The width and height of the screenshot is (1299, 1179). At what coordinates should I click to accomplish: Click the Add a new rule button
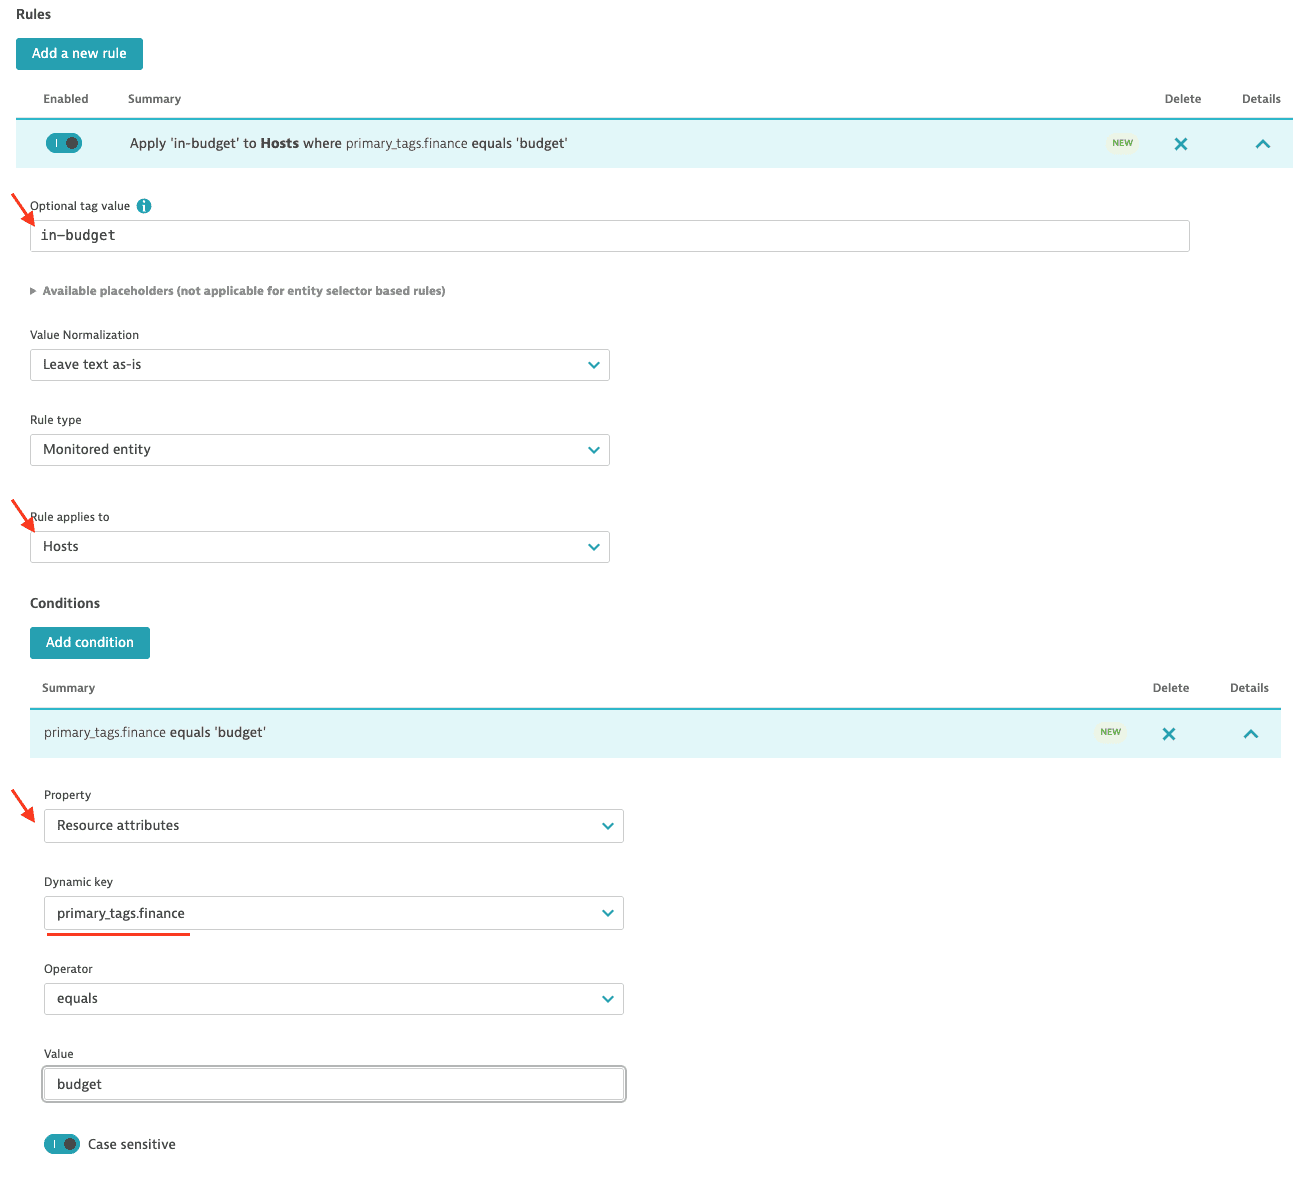click(x=79, y=54)
